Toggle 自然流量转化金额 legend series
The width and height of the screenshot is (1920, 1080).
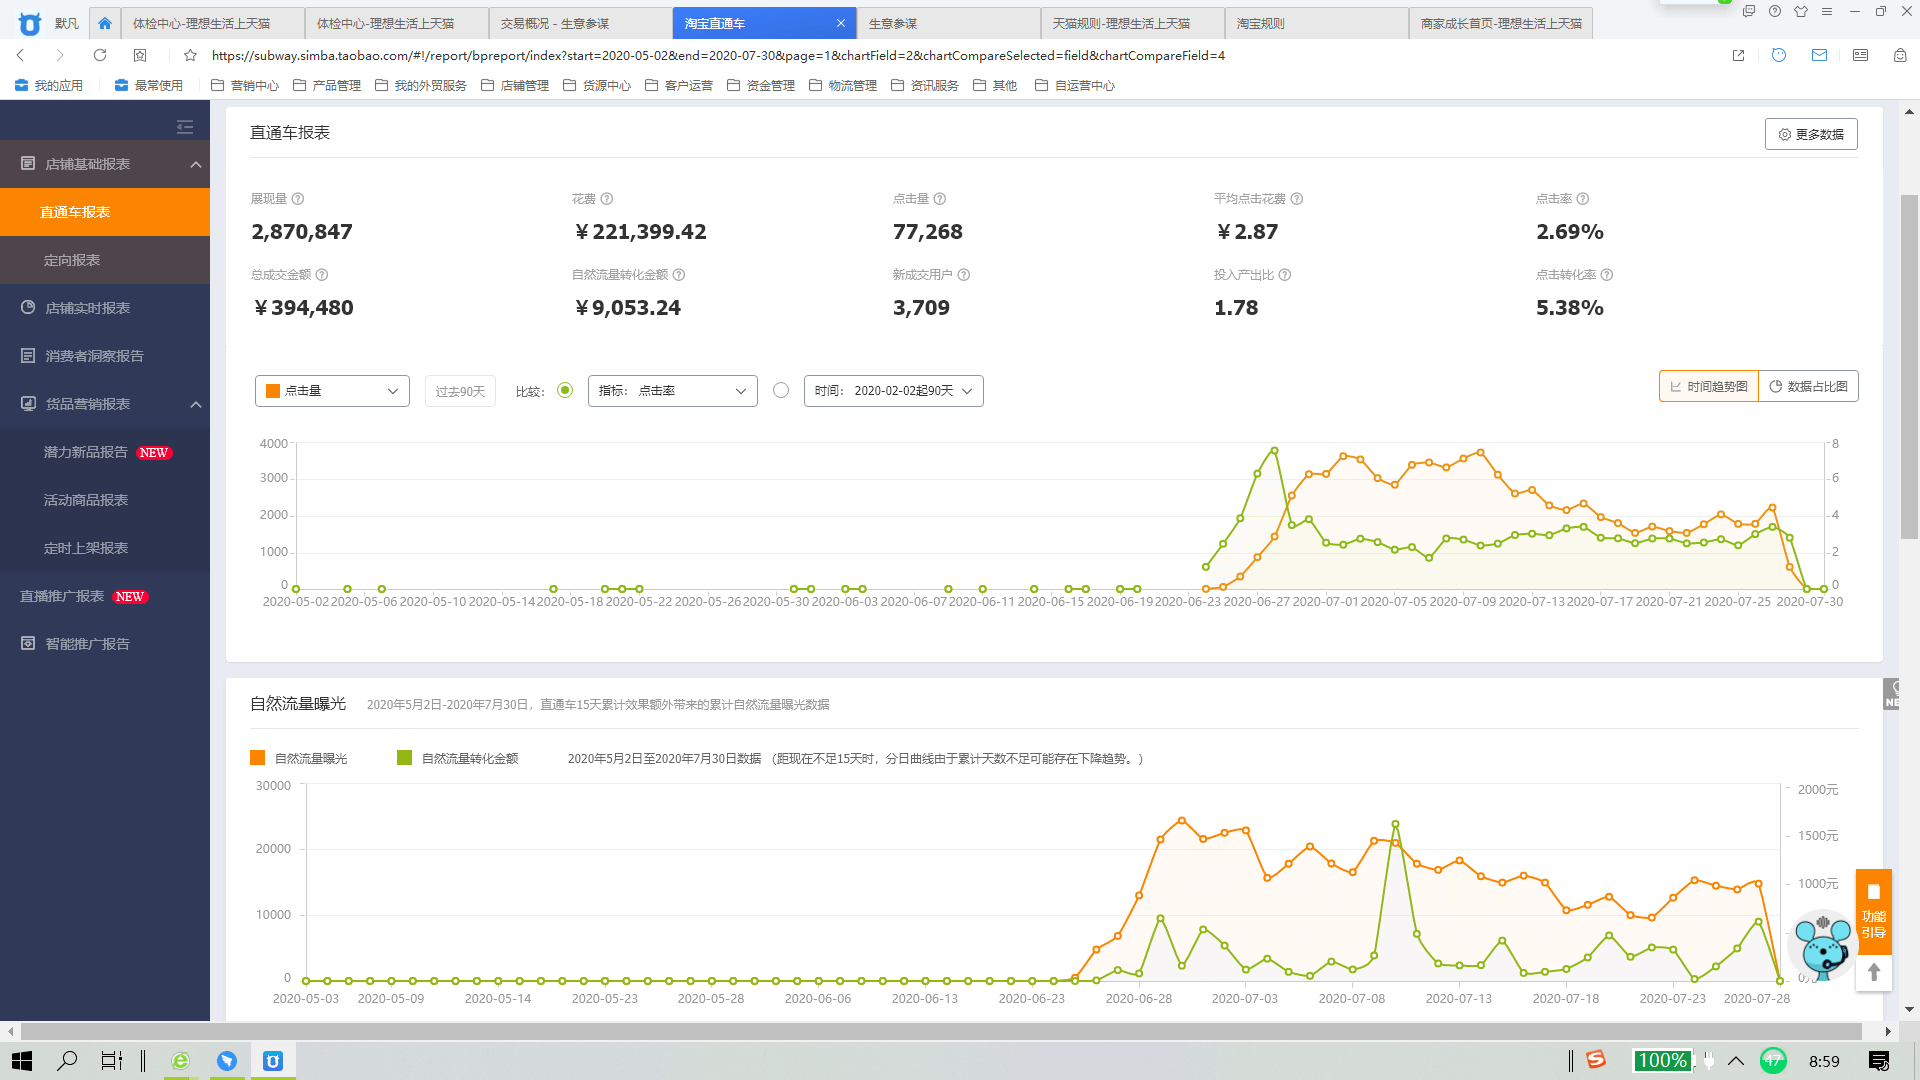click(459, 758)
